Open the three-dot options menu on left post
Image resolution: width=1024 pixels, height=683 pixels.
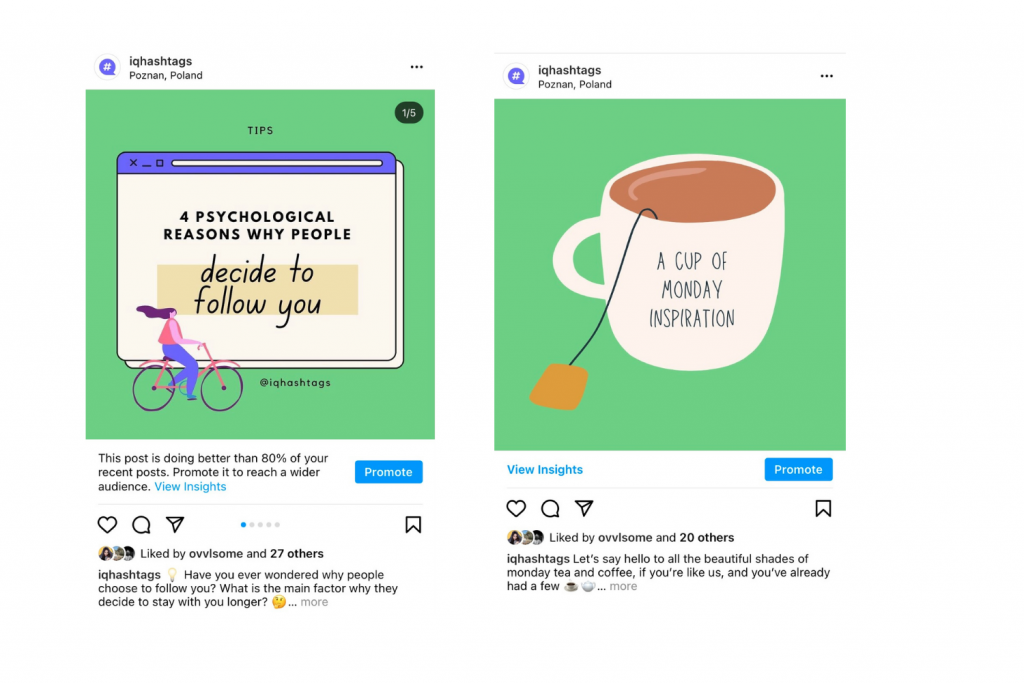[416, 66]
